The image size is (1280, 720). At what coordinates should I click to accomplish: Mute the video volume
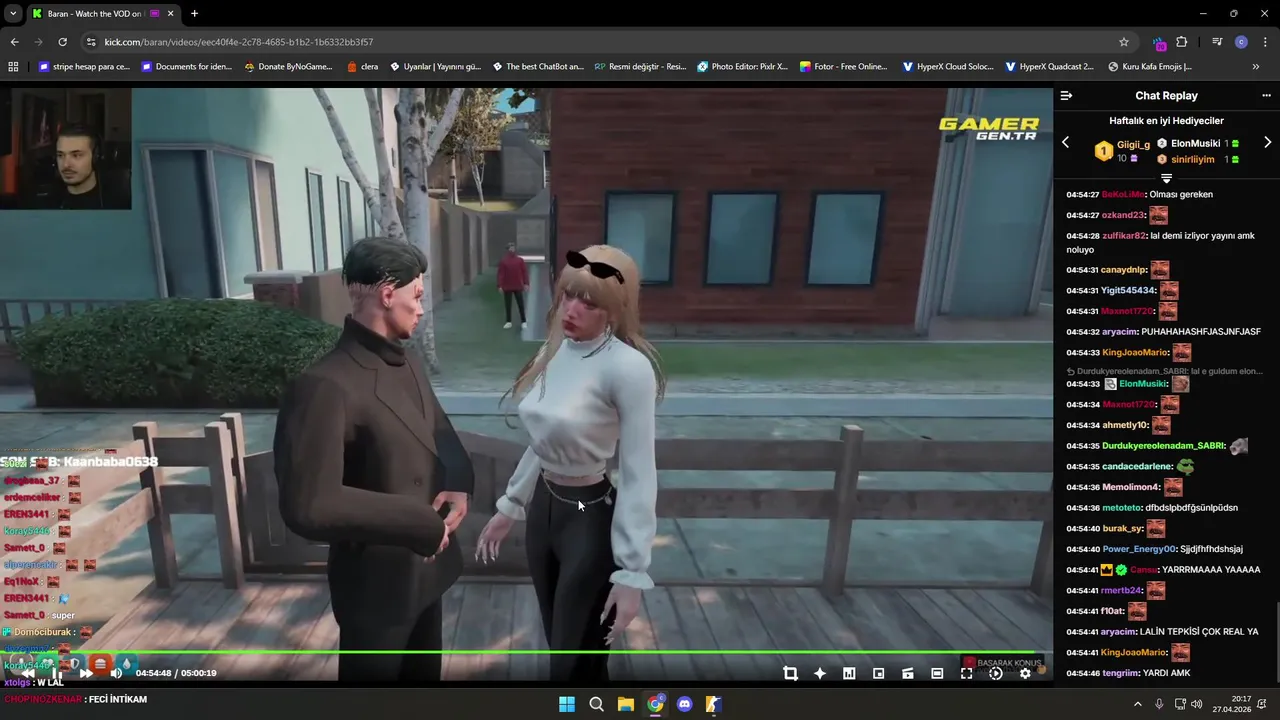pos(116,673)
